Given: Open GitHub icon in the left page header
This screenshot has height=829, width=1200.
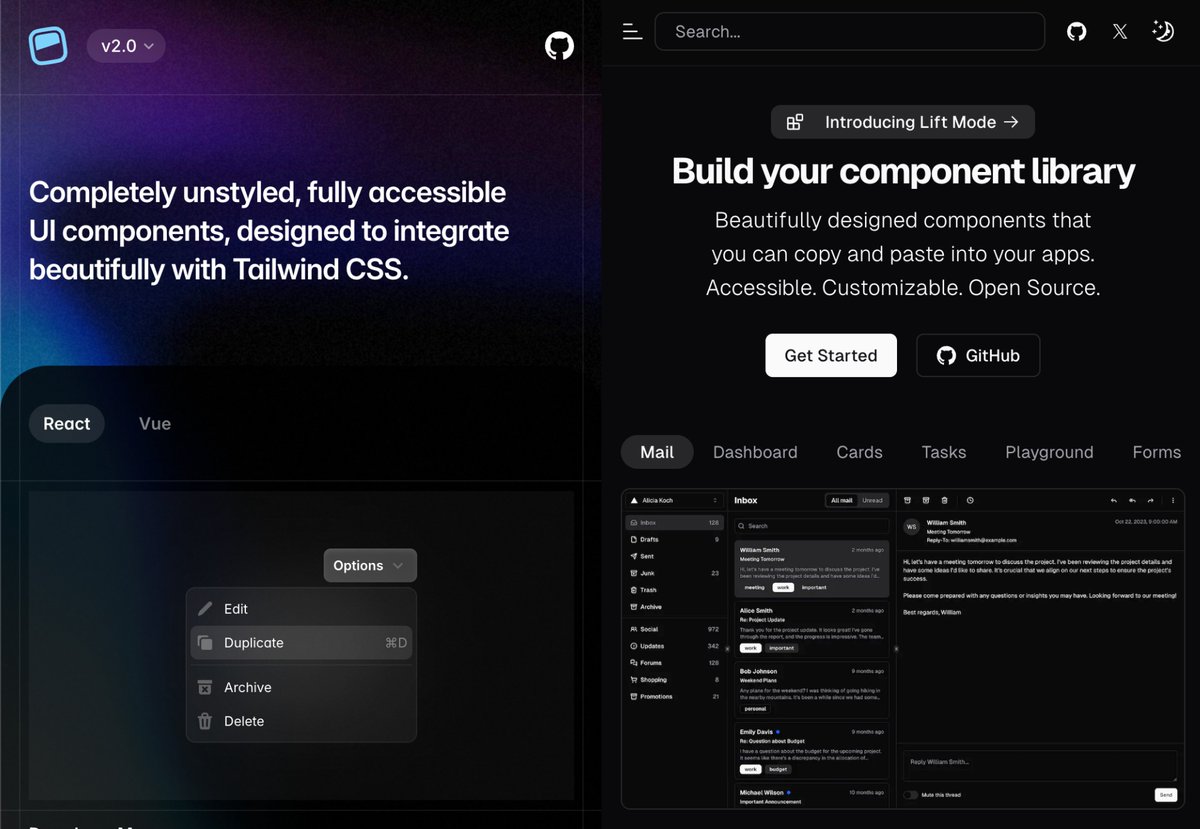Looking at the screenshot, I should tap(559, 45).
